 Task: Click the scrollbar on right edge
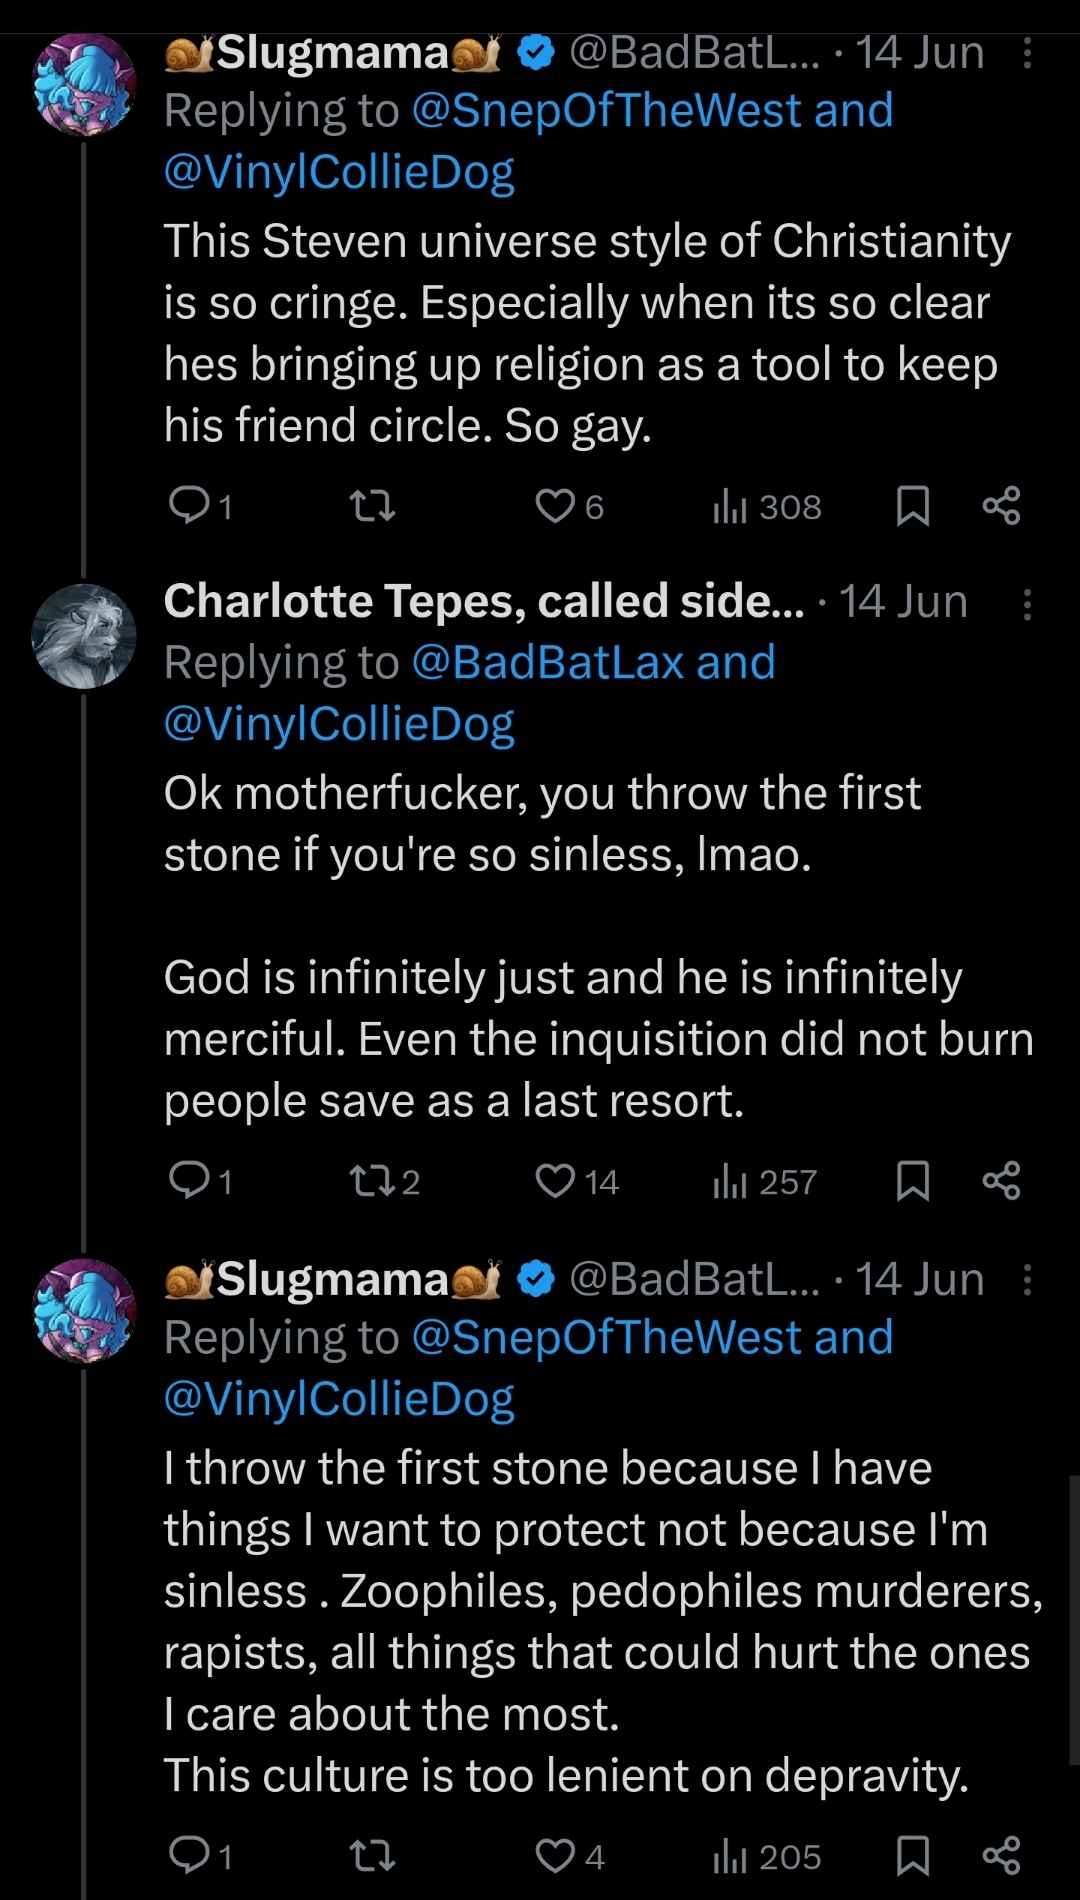click(x=1073, y=1620)
